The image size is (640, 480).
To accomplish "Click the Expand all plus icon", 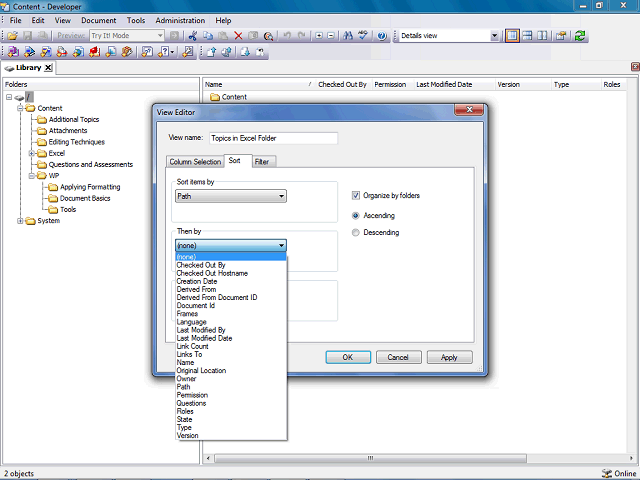I will pos(319,36).
